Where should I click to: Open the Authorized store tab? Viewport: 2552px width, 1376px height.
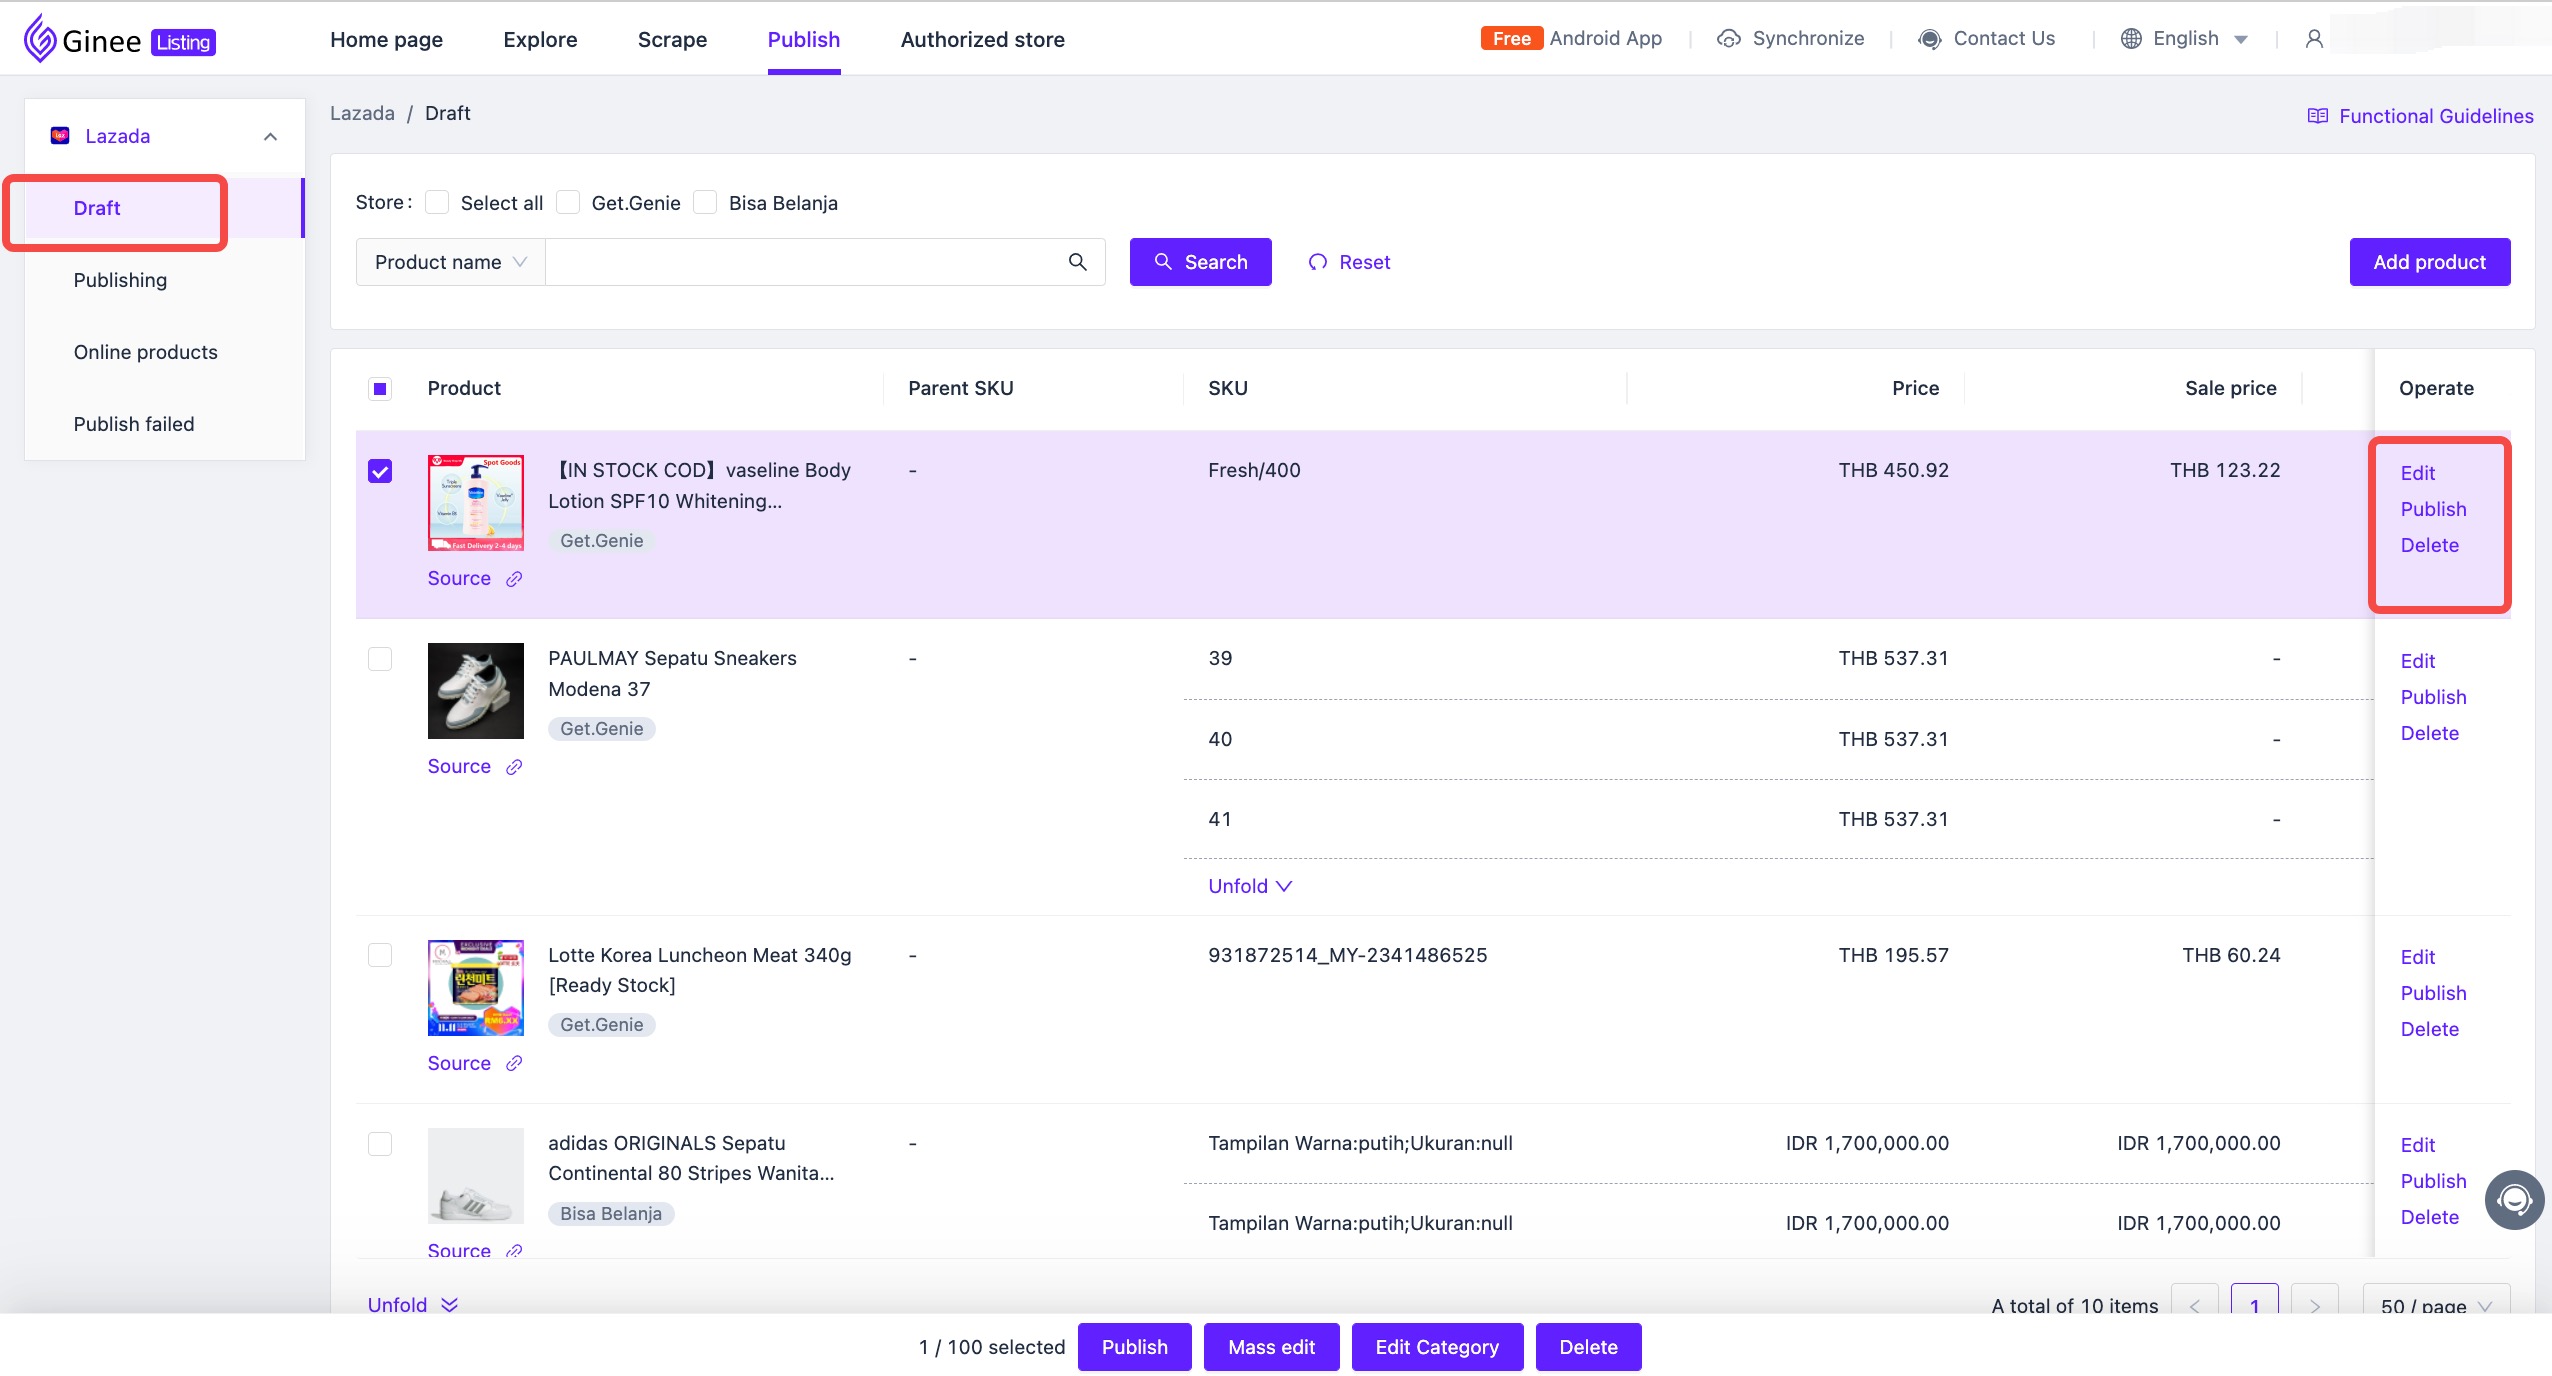982,40
